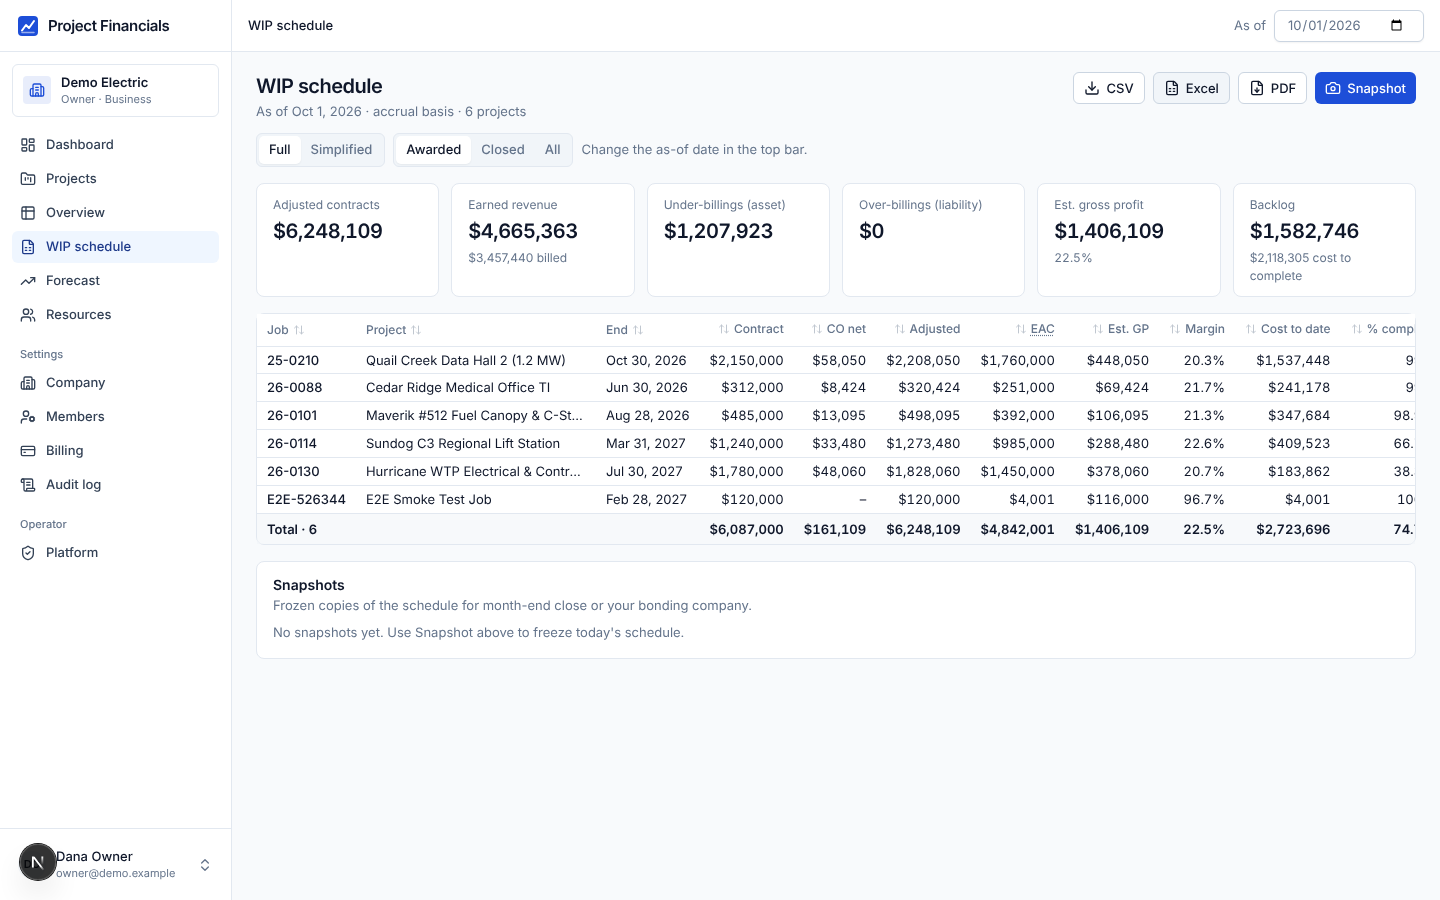
Task: Click the Platform shield icon in sidebar
Action: point(28,553)
